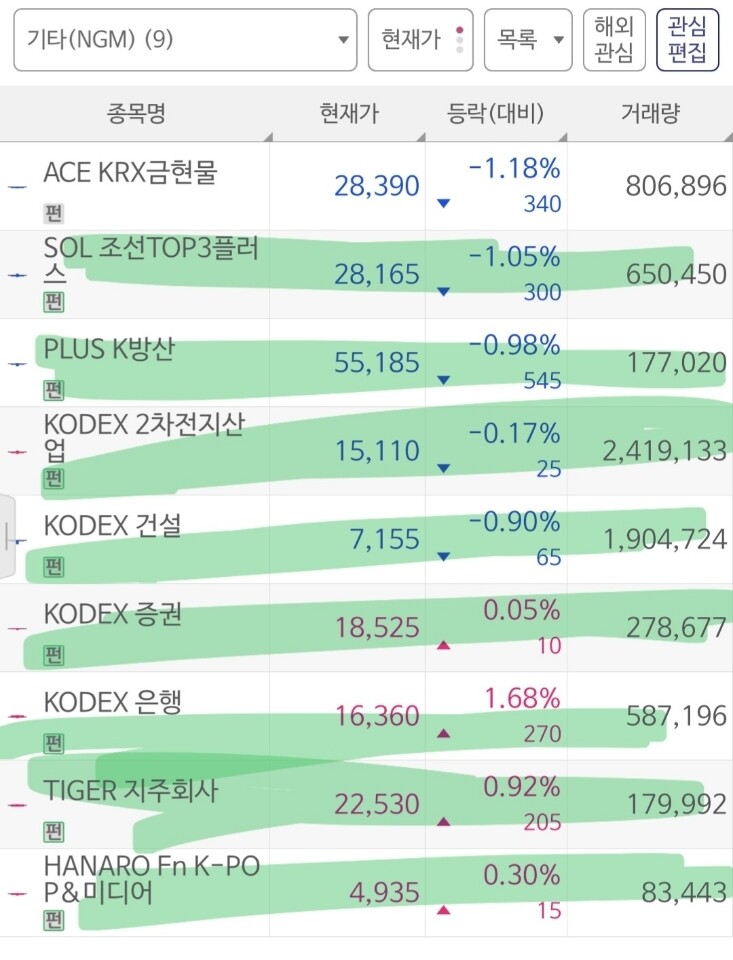Sort by the 종목명 column header
This screenshot has width=733, height=960.
(x=136, y=113)
